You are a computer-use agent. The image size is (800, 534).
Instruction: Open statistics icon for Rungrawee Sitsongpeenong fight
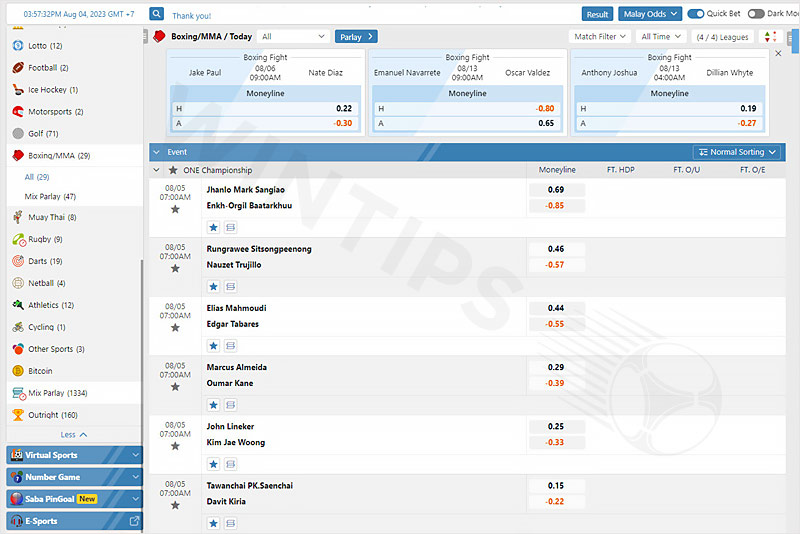[x=231, y=286]
